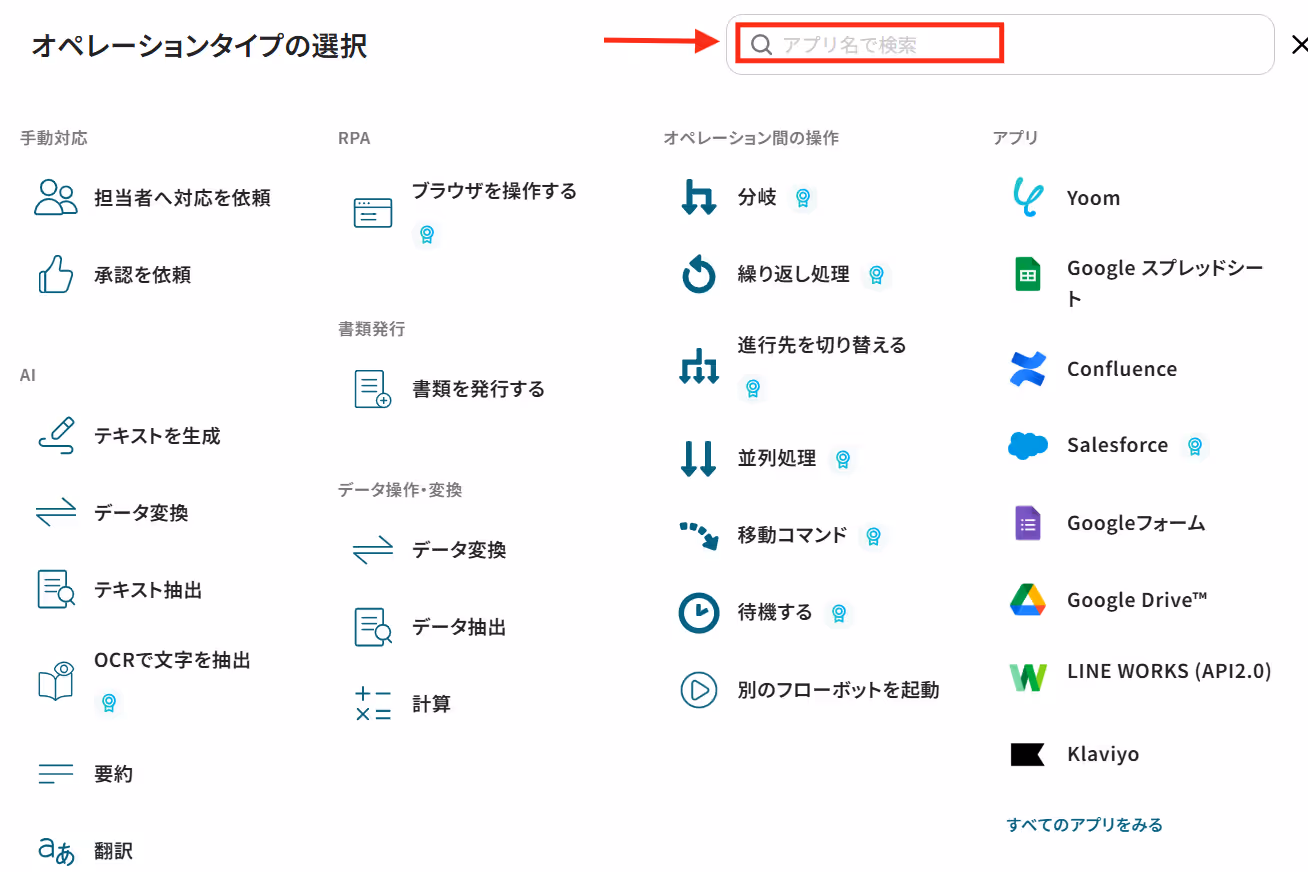Click the Klaviyo black flag icon
This screenshot has height=872, width=1308.
click(x=1028, y=754)
